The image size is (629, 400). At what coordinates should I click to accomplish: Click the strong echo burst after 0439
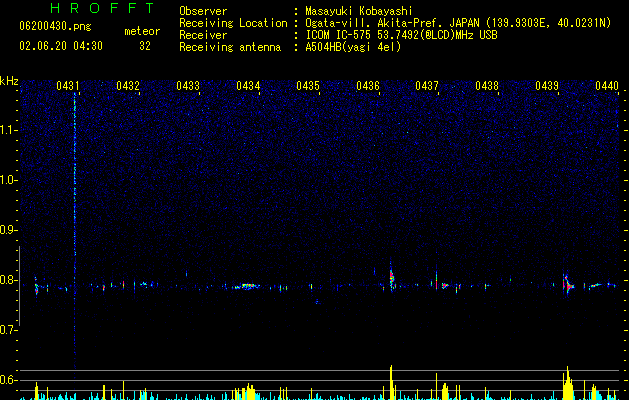coord(568,284)
